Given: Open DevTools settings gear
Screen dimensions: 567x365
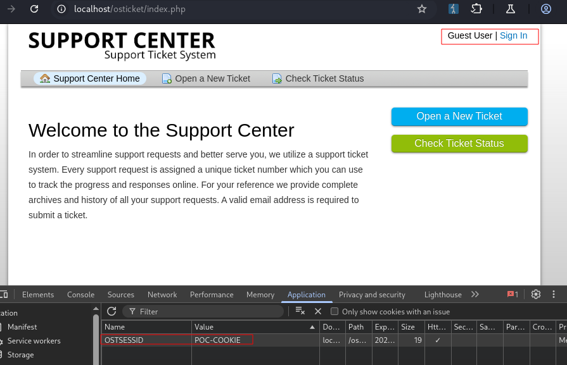Looking at the screenshot, I should tap(536, 294).
